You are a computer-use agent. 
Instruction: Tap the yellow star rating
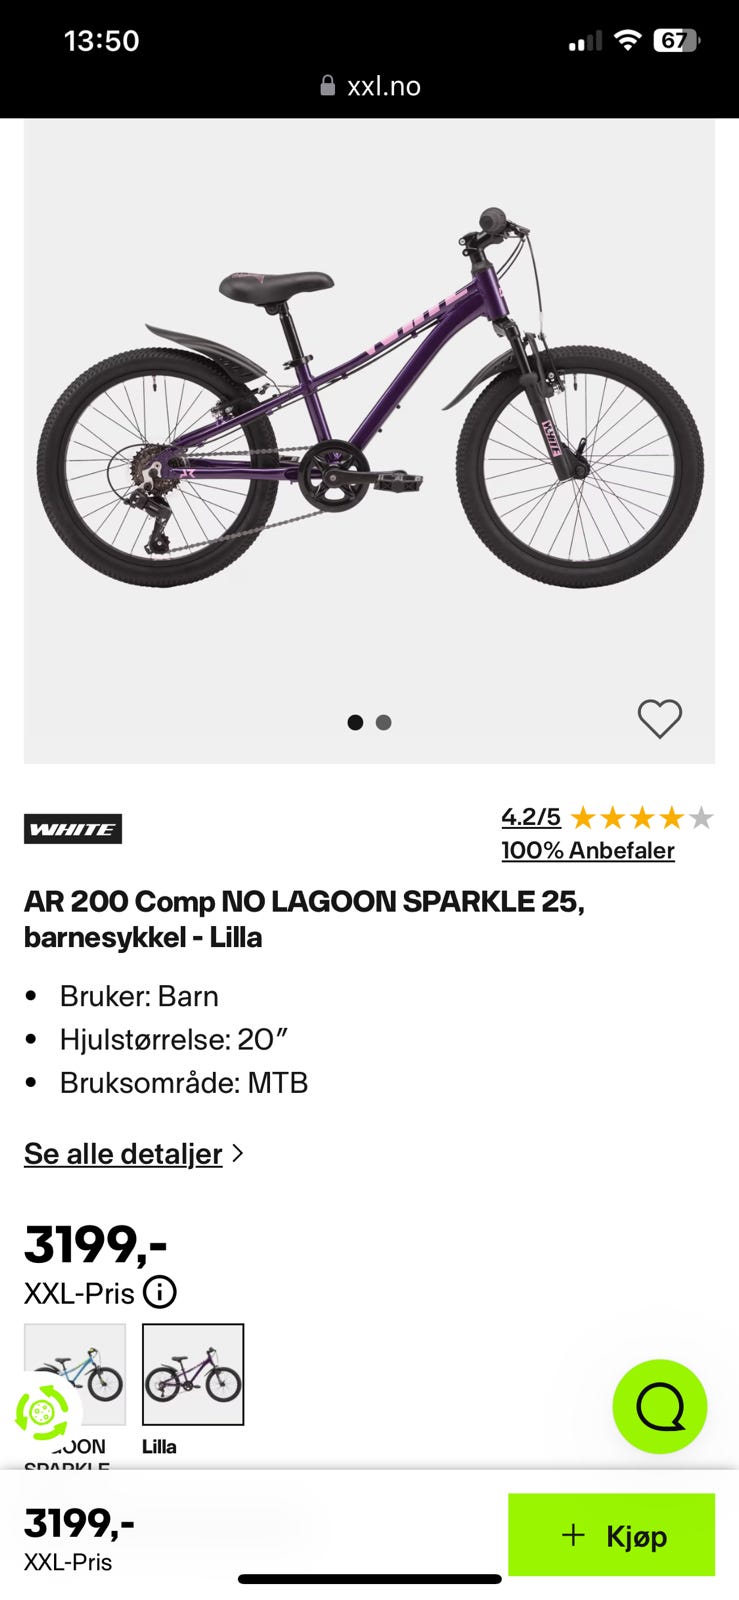(641, 818)
